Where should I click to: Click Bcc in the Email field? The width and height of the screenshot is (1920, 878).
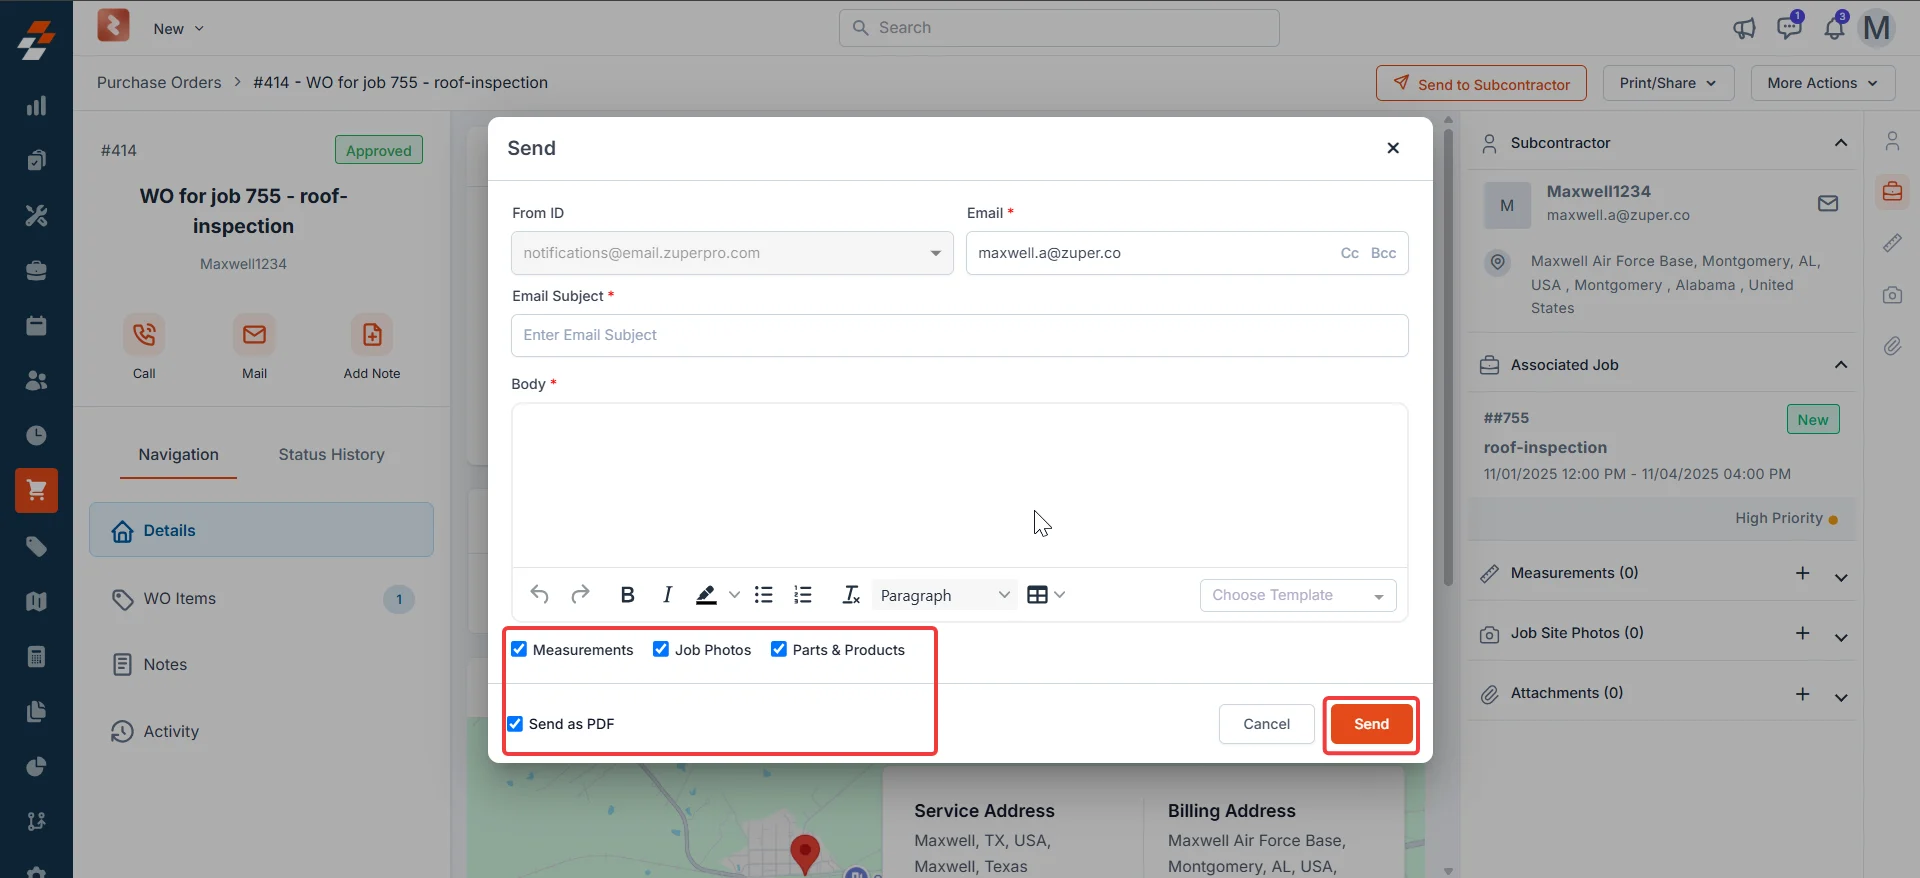(x=1383, y=253)
